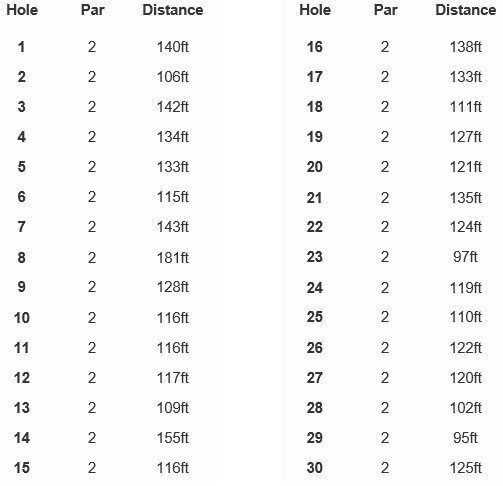Click the par value for hole 10

click(x=92, y=318)
